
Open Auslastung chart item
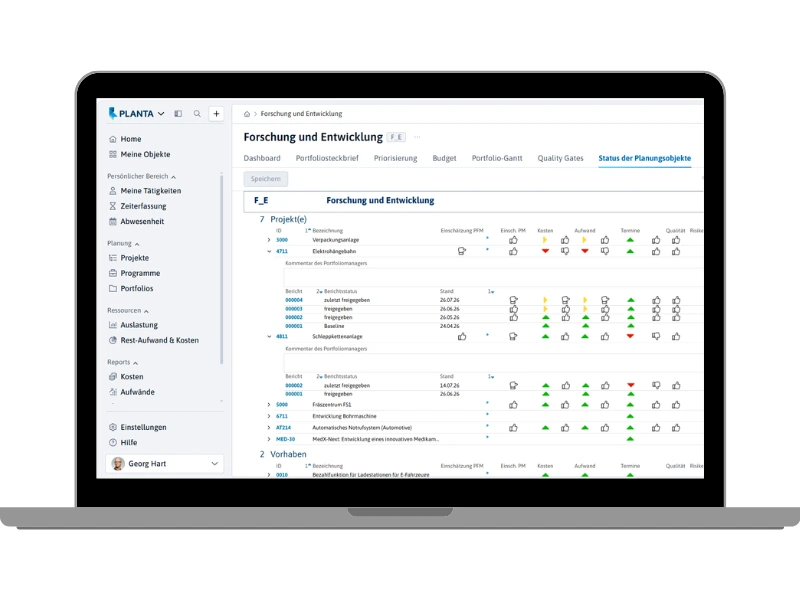click(133, 324)
